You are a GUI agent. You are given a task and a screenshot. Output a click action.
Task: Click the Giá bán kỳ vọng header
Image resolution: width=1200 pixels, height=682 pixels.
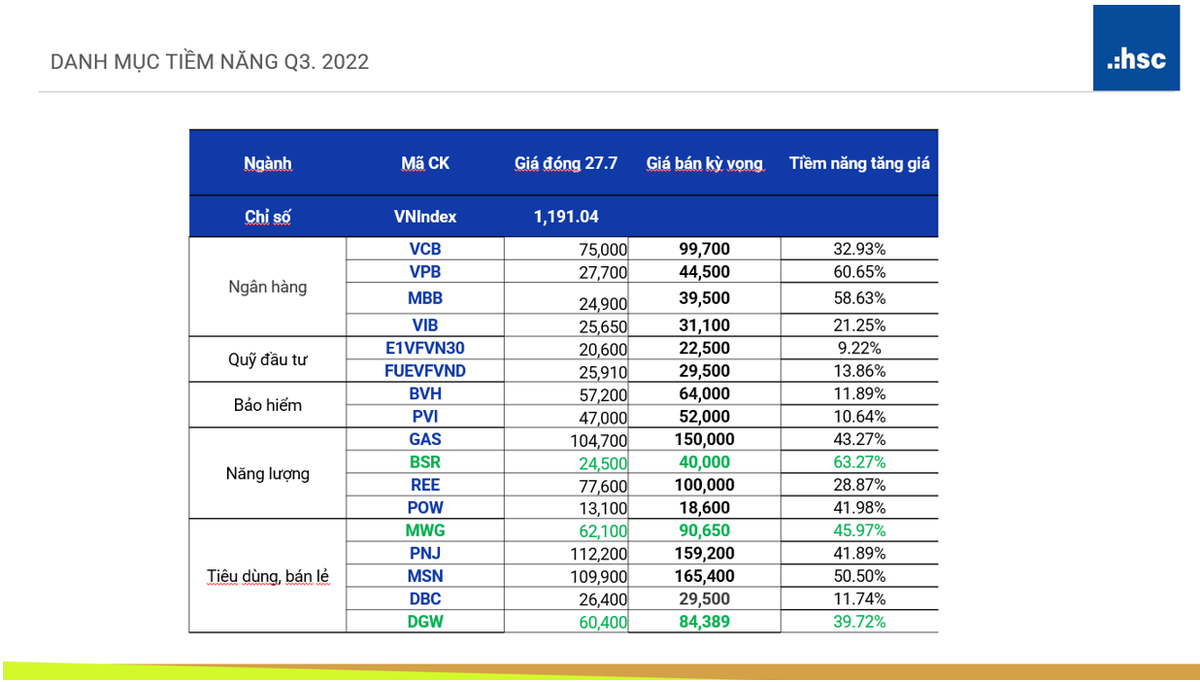[704, 163]
